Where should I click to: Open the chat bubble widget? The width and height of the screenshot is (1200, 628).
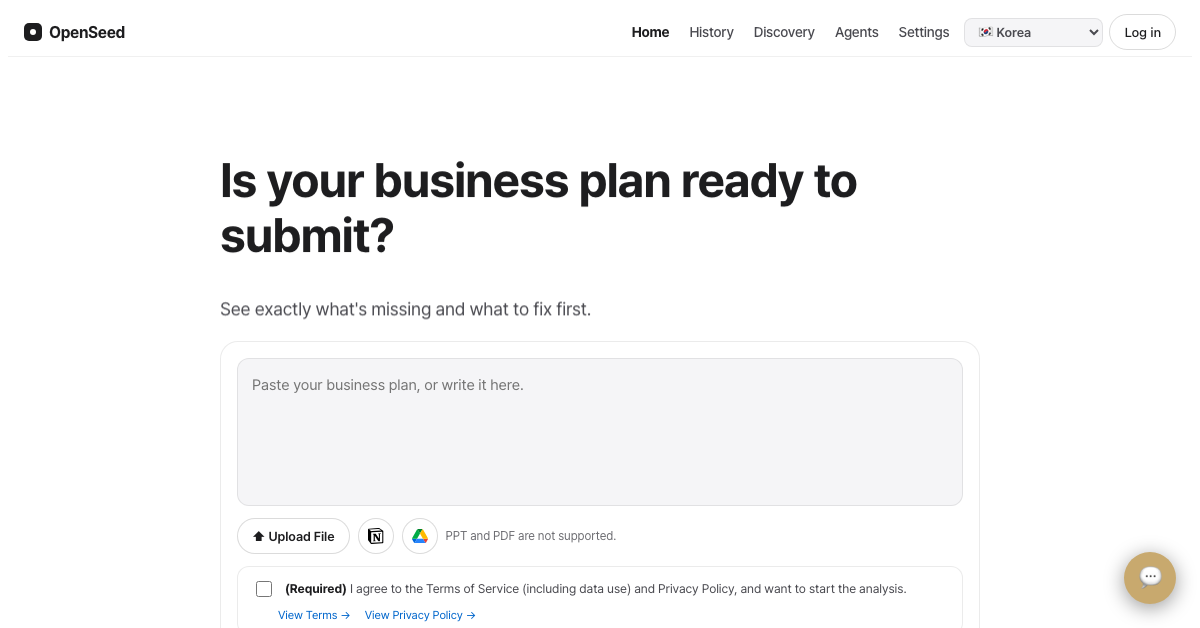click(x=1150, y=578)
